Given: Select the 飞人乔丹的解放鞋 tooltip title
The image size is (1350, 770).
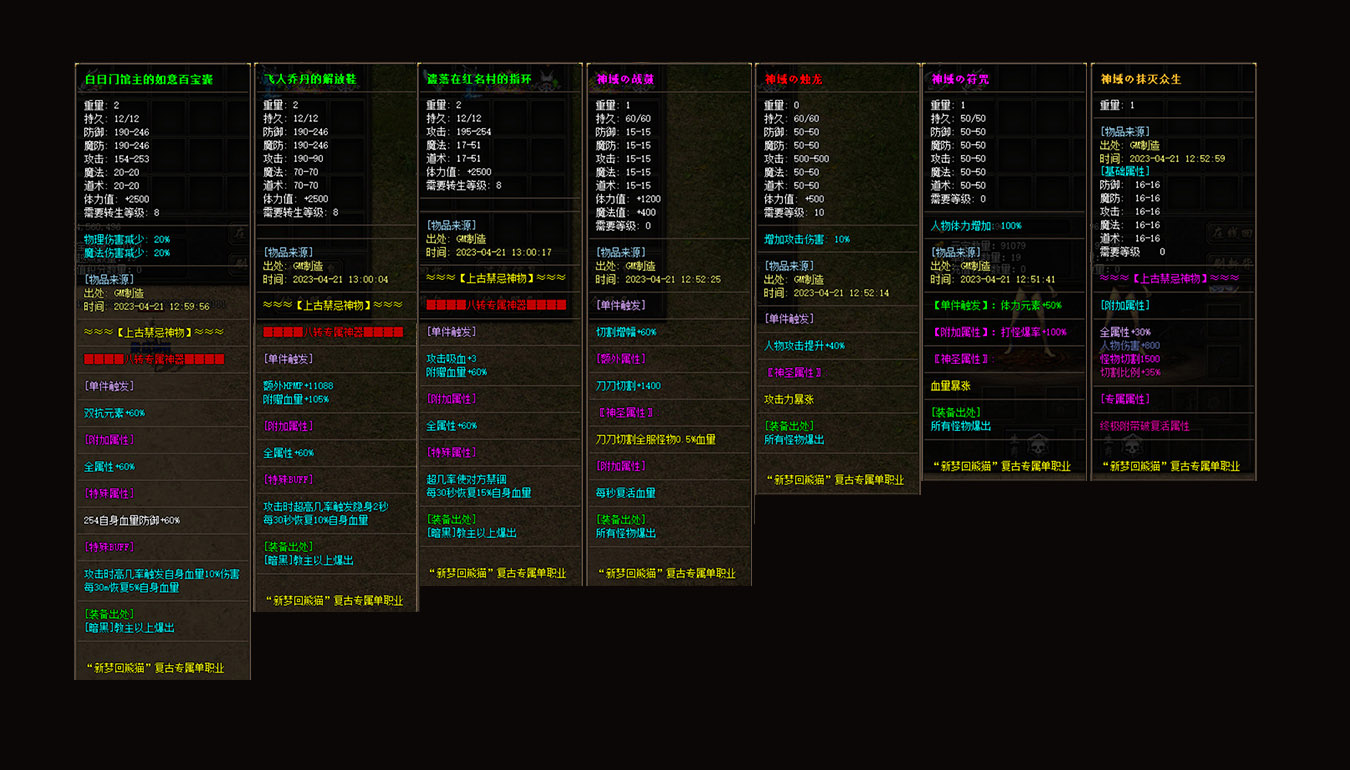Looking at the screenshot, I should click(309, 79).
